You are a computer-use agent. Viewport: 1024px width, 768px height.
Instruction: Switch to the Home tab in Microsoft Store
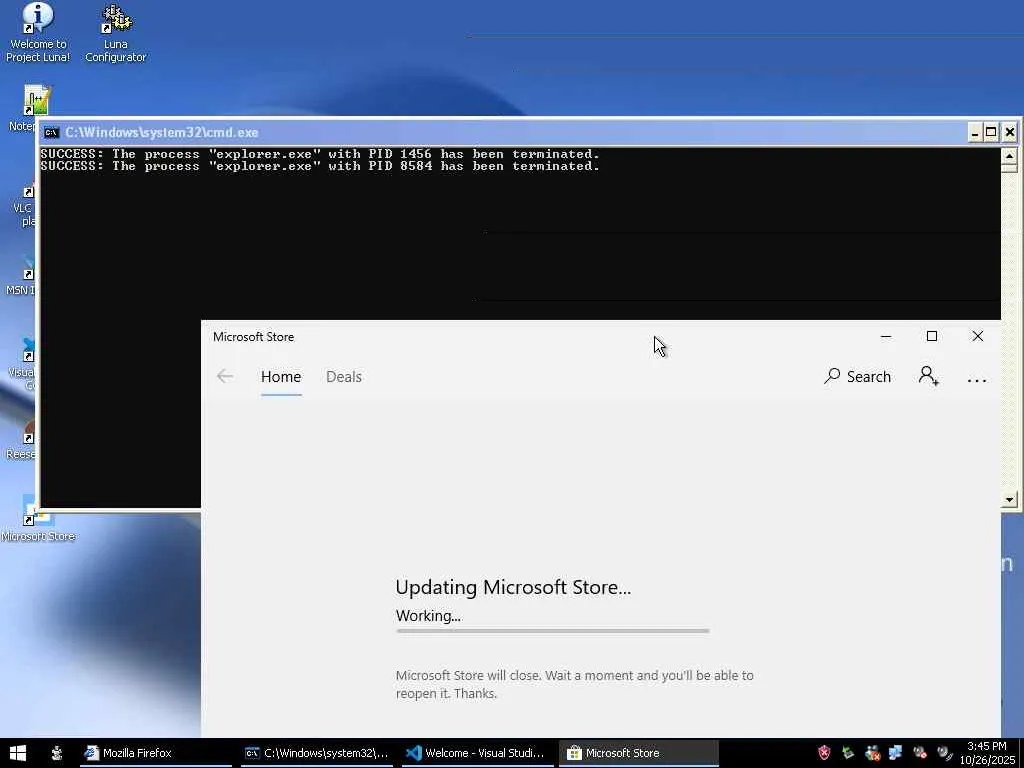point(281,377)
